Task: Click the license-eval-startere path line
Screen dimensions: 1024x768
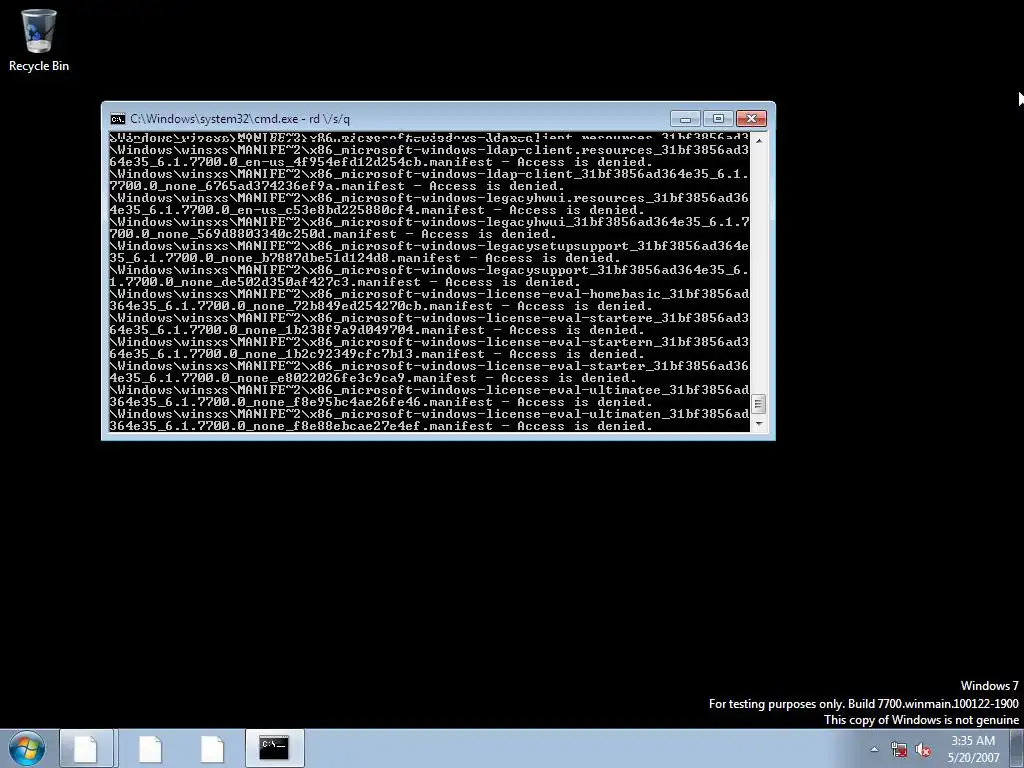Action: pos(429,318)
